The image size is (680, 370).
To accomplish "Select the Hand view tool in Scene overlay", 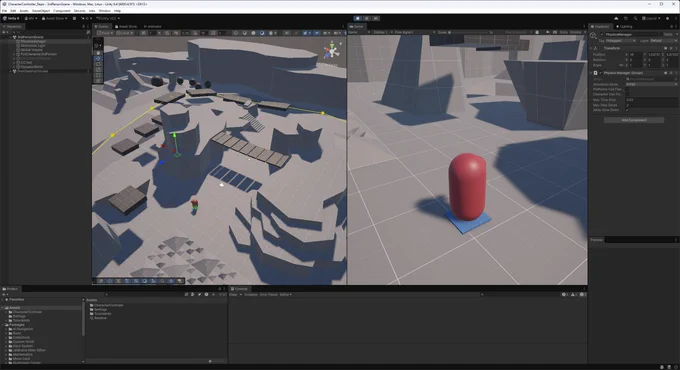I will coord(98,52).
